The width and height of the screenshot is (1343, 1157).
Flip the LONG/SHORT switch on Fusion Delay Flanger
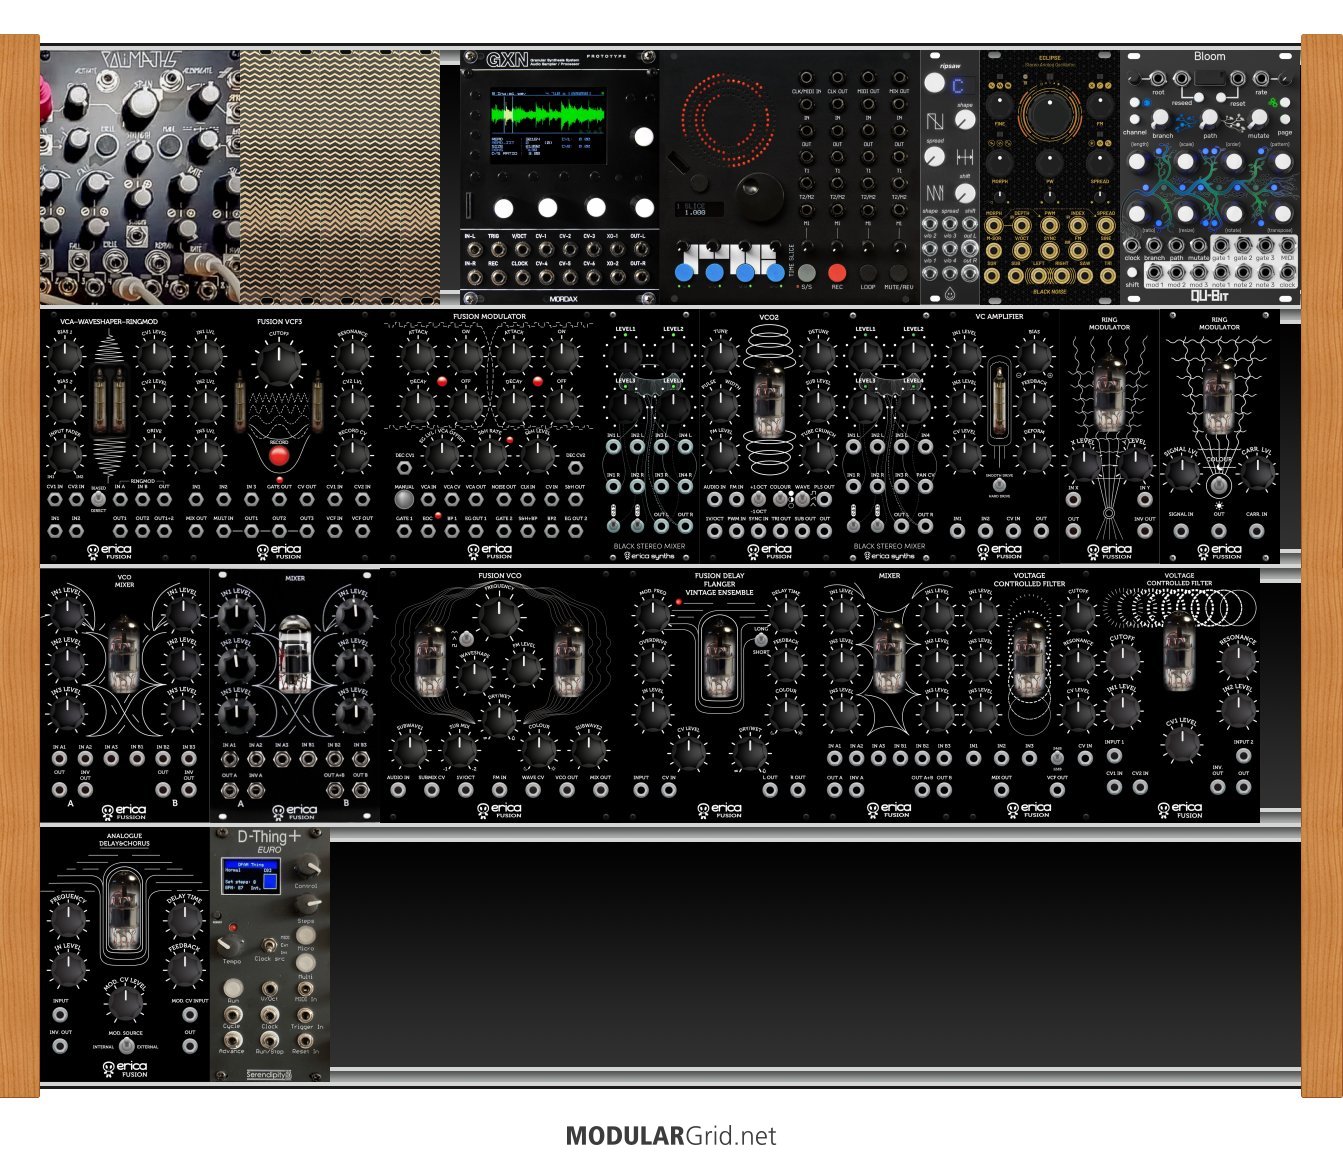click(x=760, y=640)
